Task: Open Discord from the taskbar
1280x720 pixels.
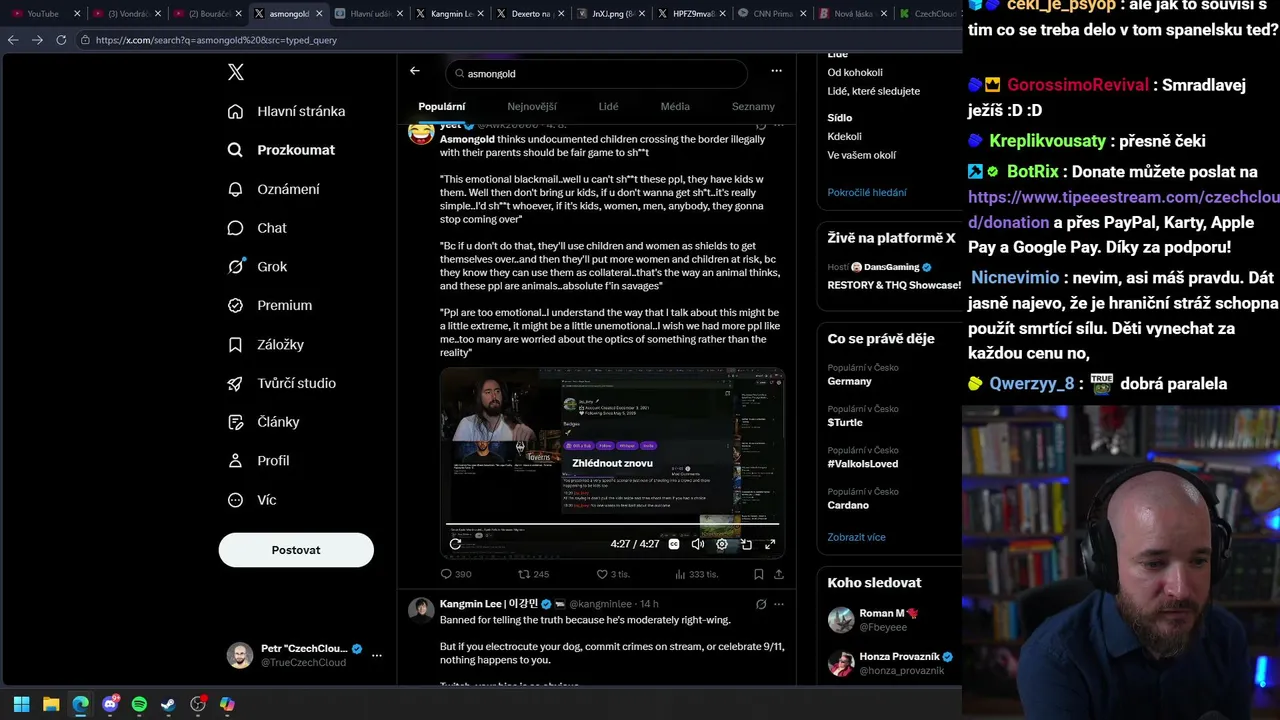Action: pos(110,704)
